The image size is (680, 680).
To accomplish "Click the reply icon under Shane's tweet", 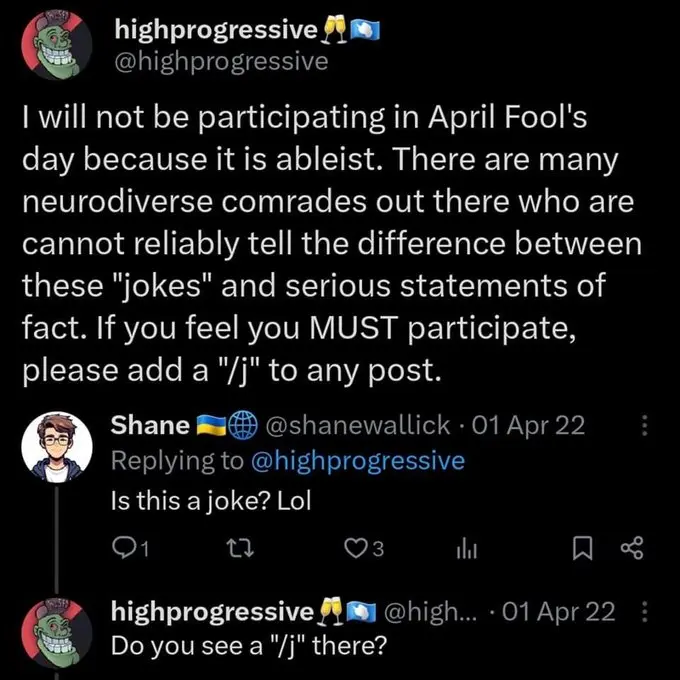I will click(x=125, y=546).
